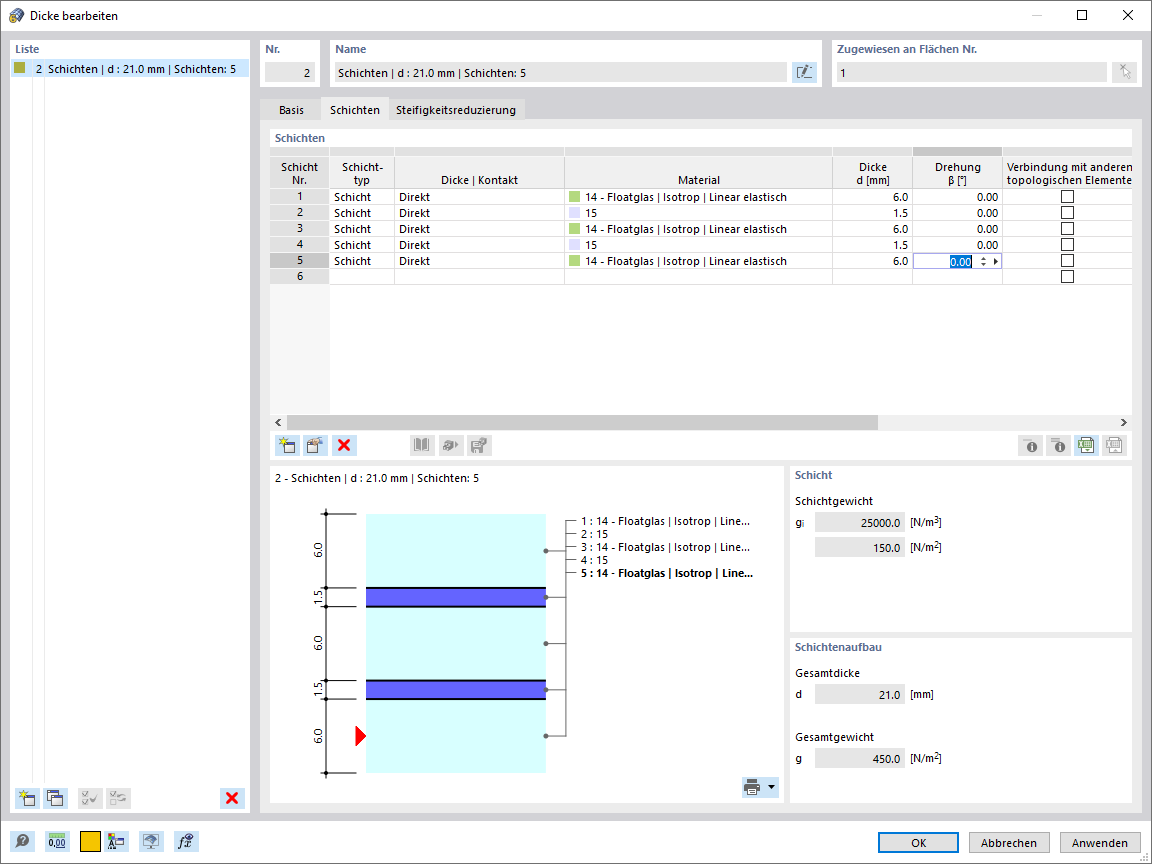Click the import table icon at far right
1152x864 pixels.
coord(1115,445)
